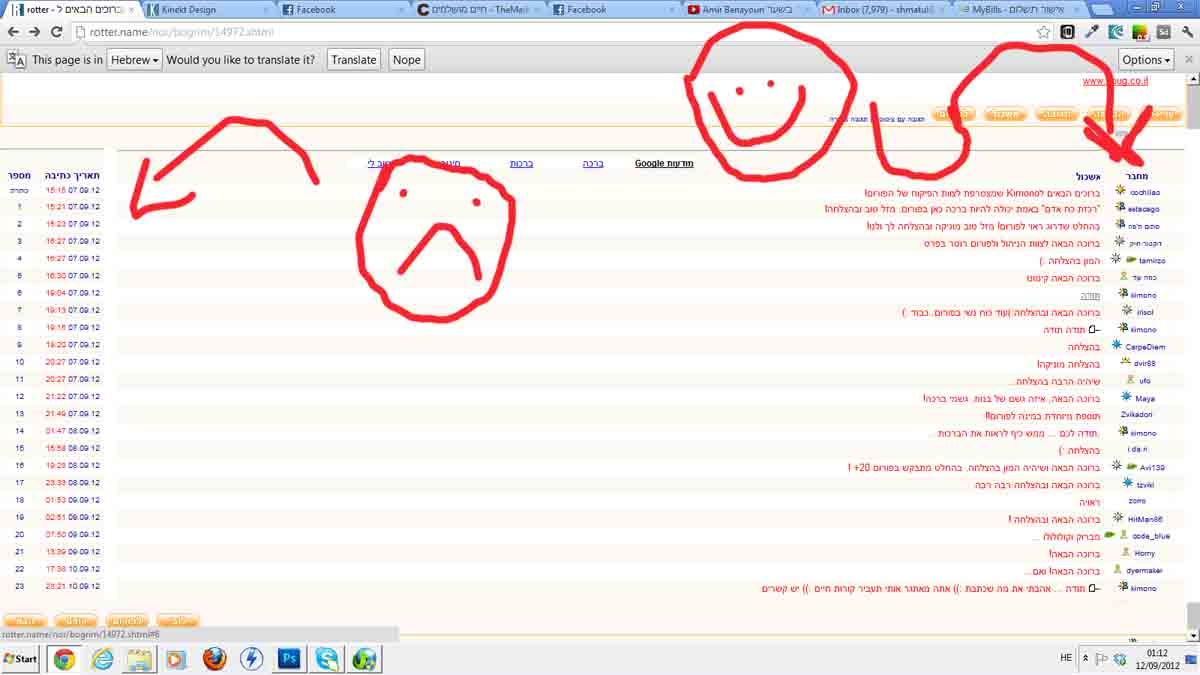Open Firefox from the taskbar
Screen dimensions: 1200x675
[213, 659]
